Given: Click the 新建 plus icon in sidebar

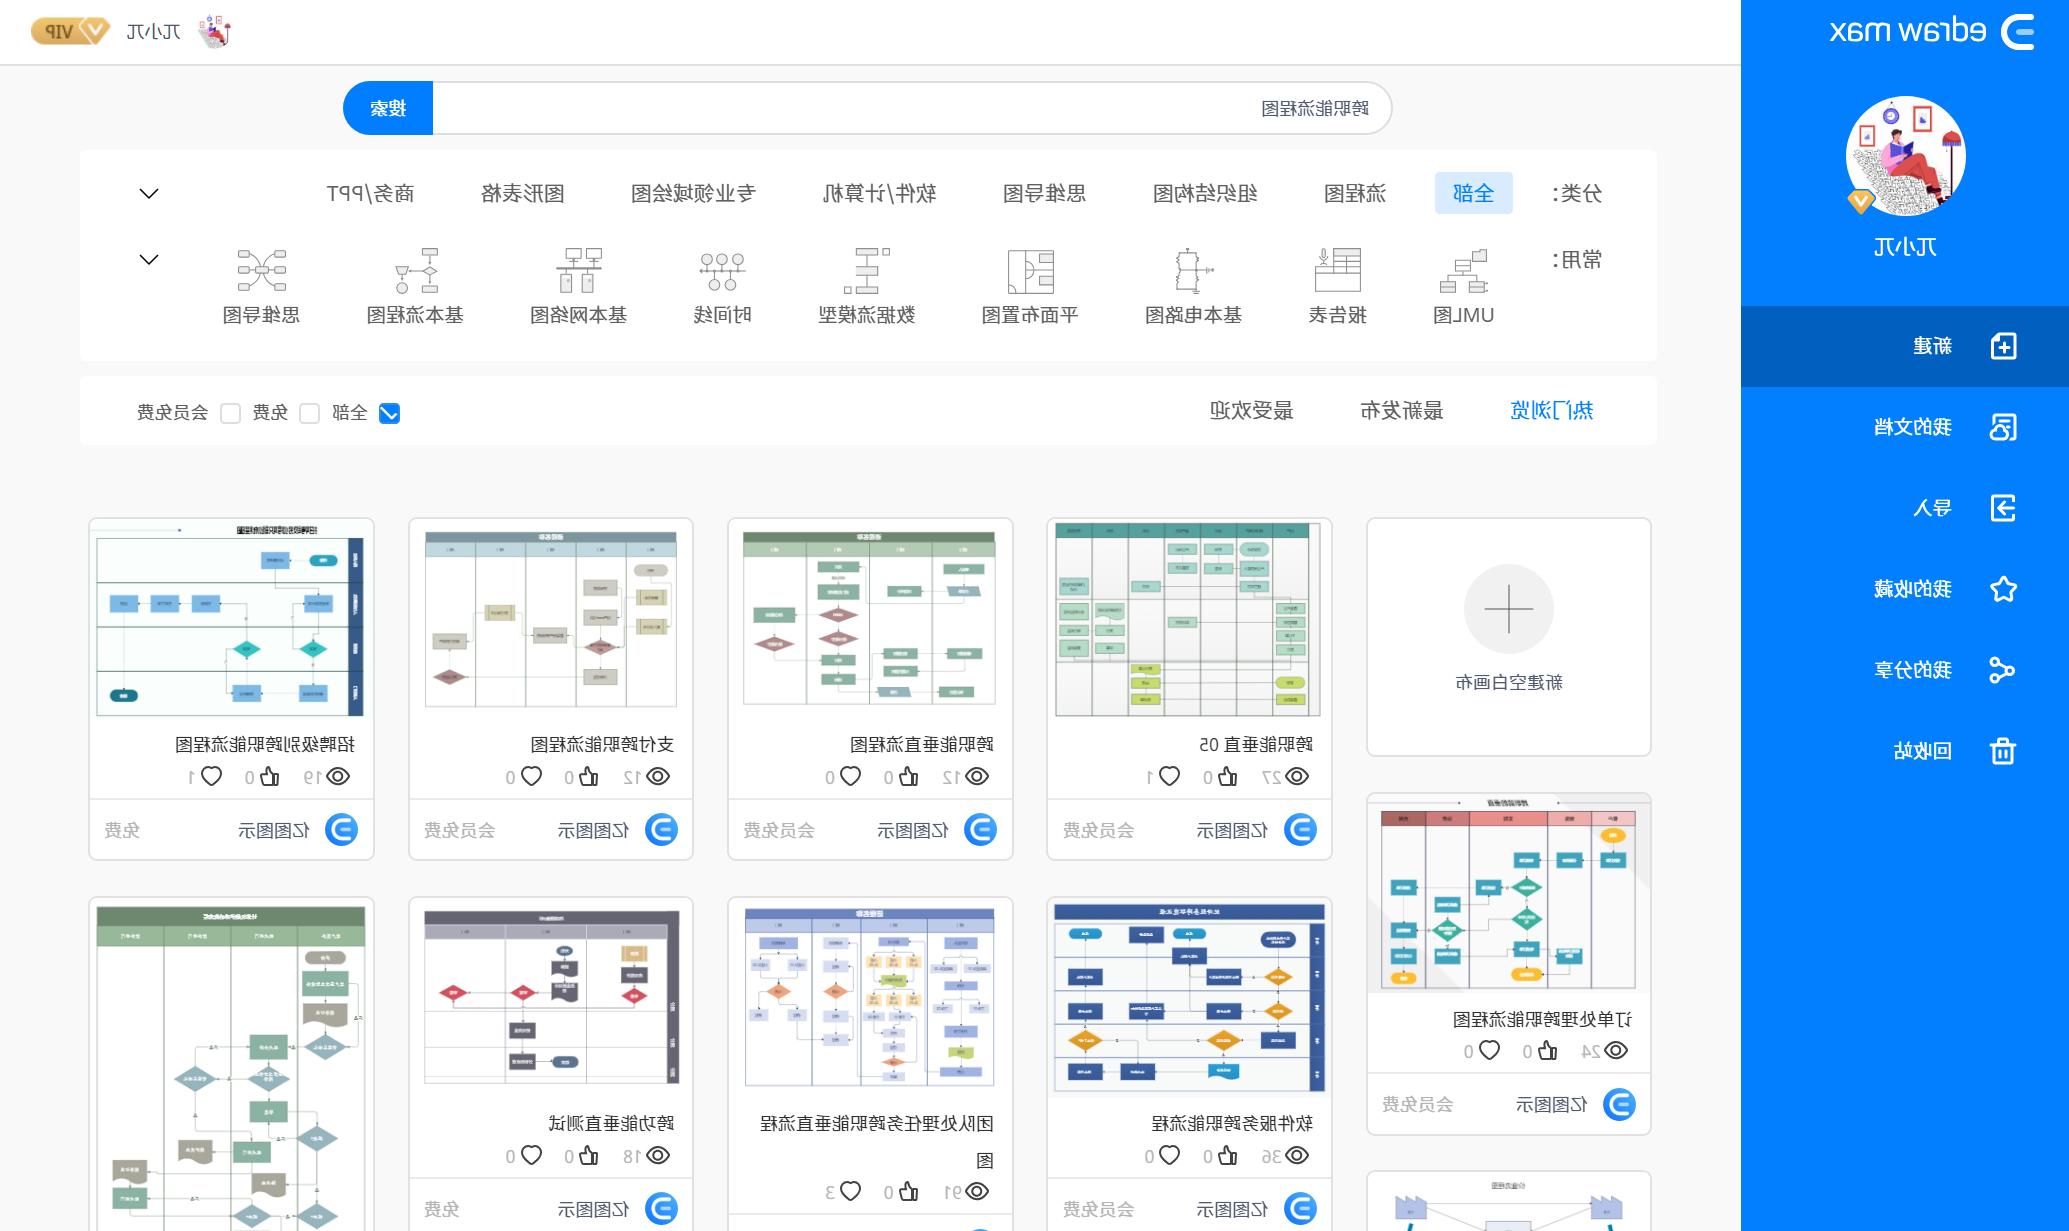Looking at the screenshot, I should coord(2003,346).
